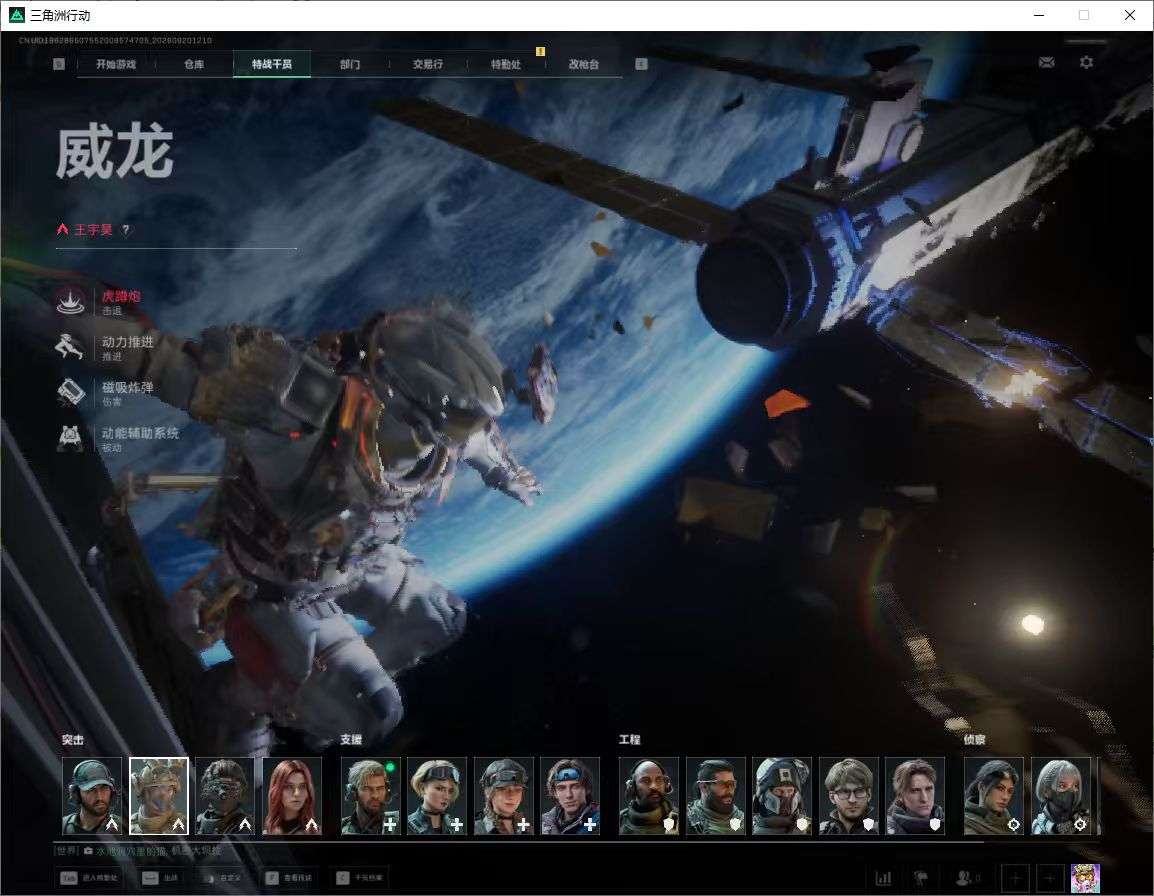Screen dimensions: 1154x896
Task: Select the support operator in military cap
Action: click(x=503, y=796)
